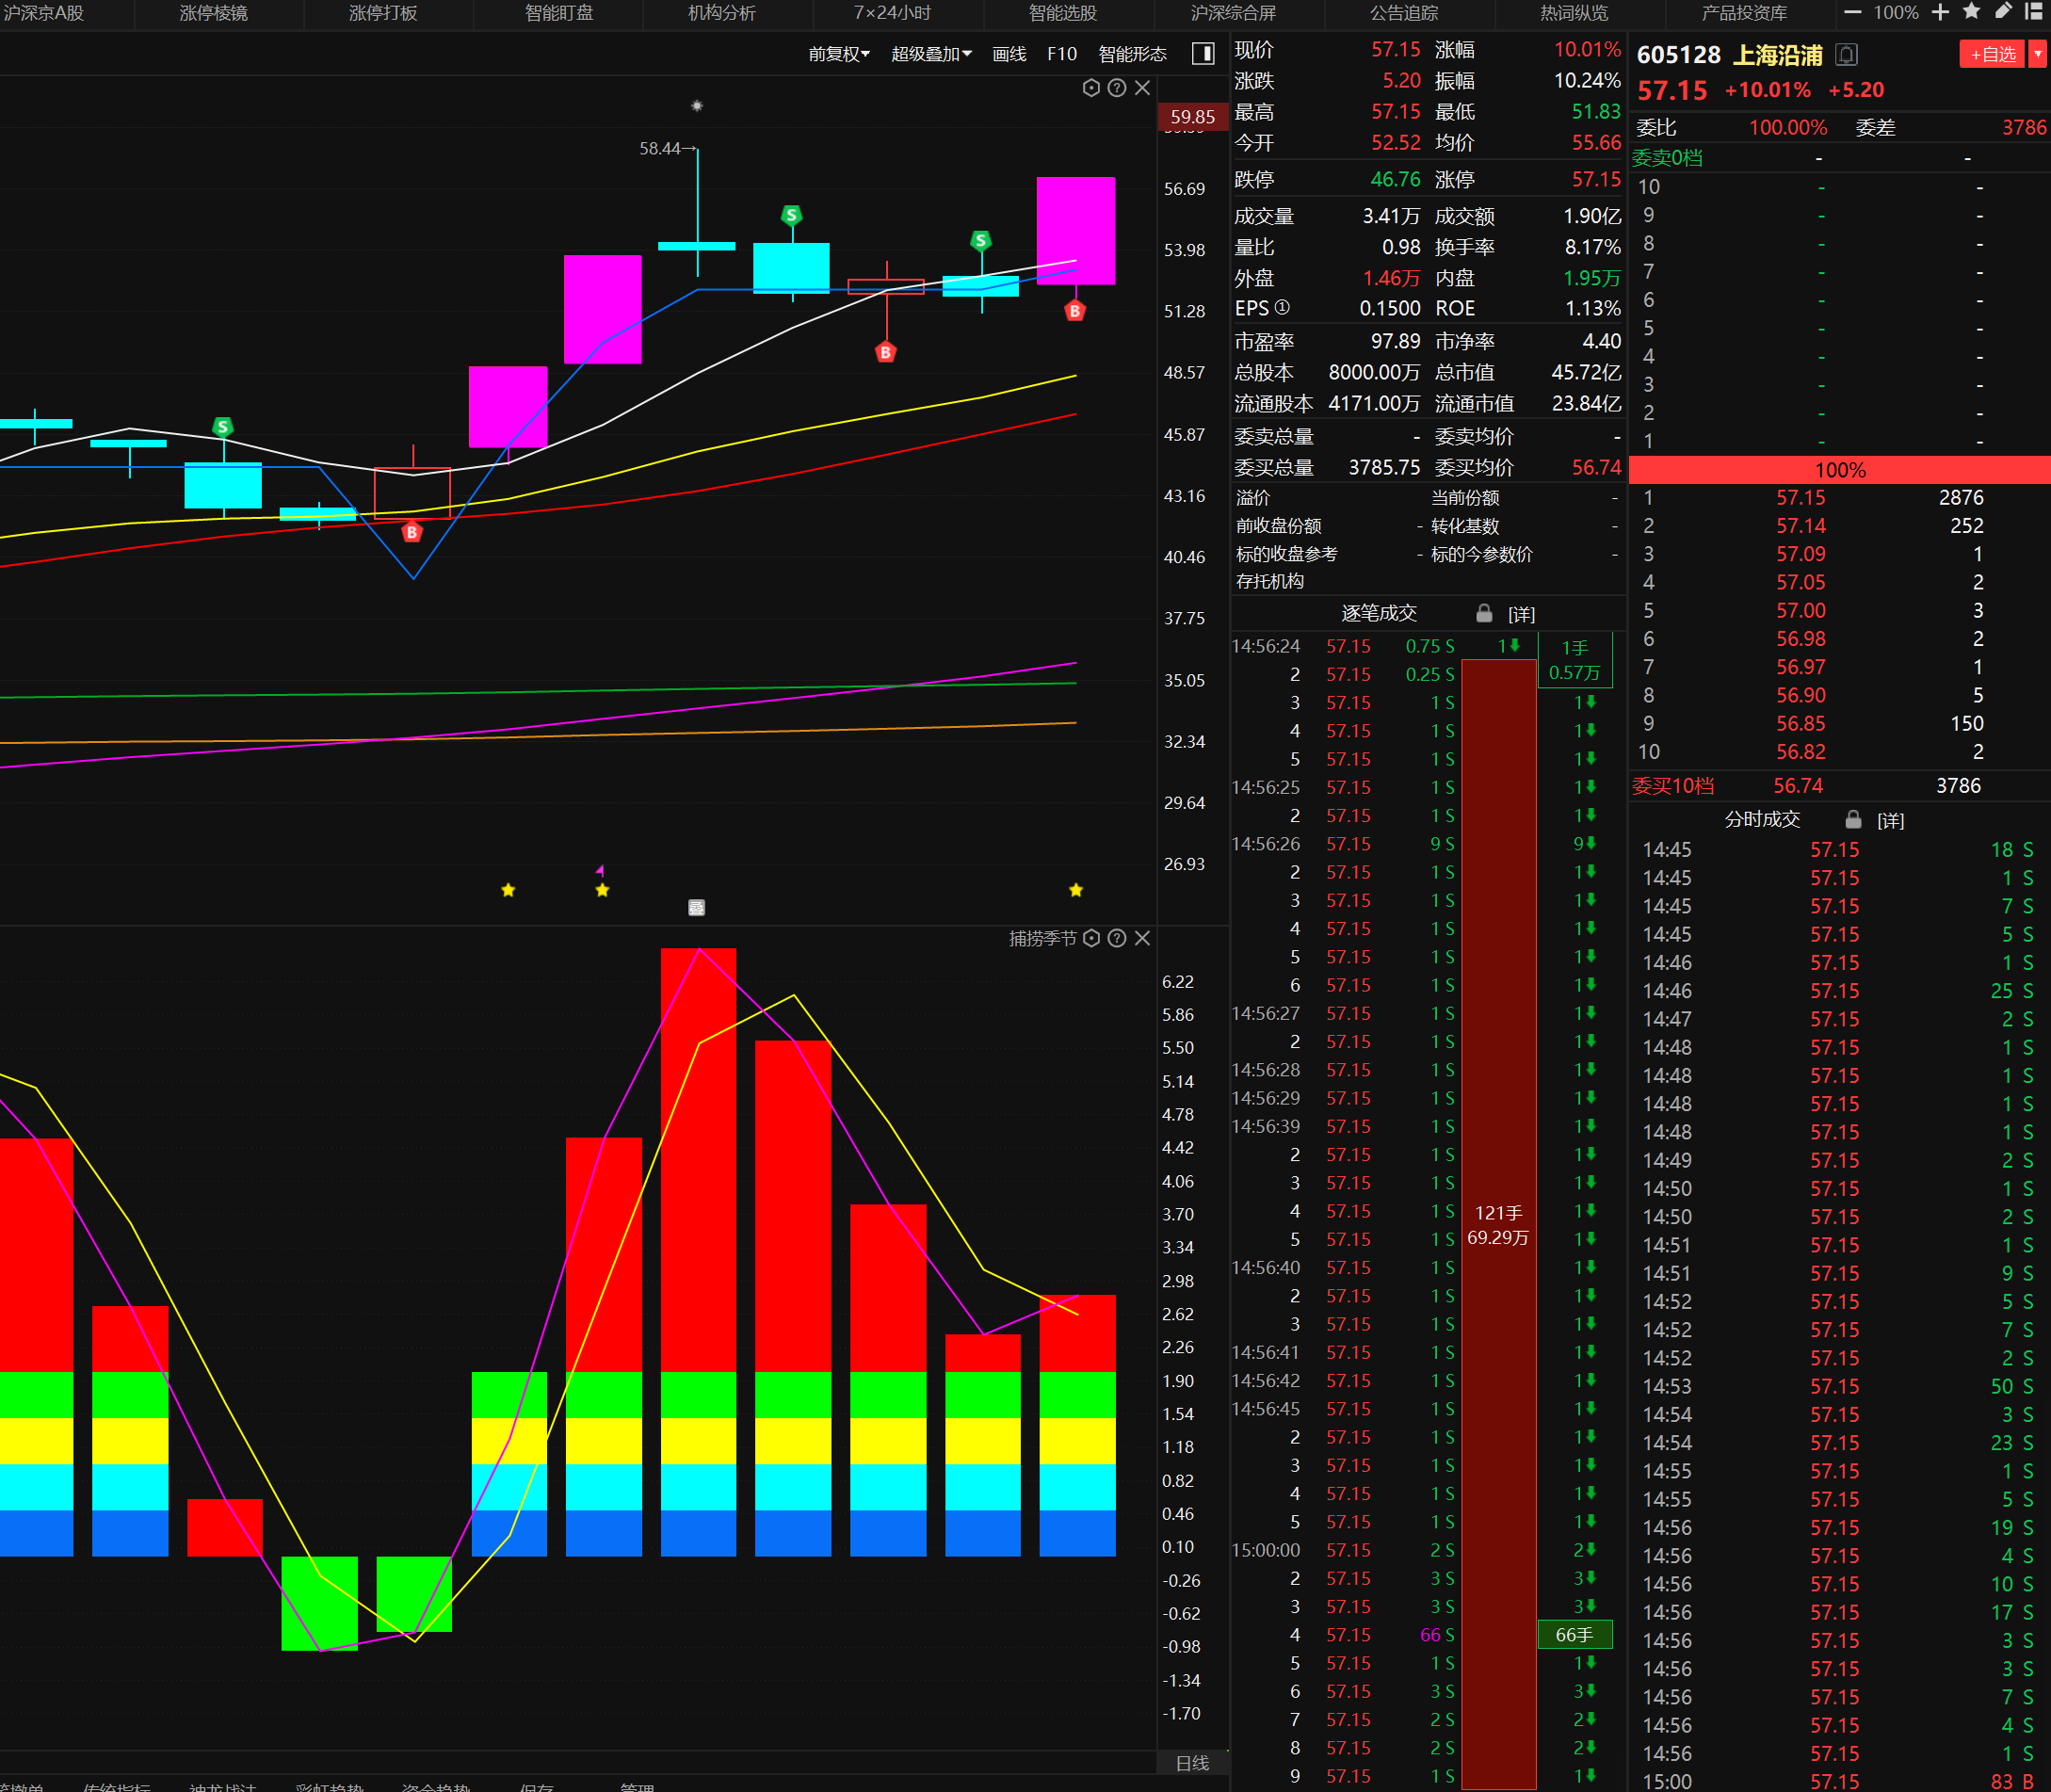Viewport: 2051px width, 1792px height.
Task: Click the 15:00:00 tick trade row
Action: pyautogui.click(x=1345, y=1550)
